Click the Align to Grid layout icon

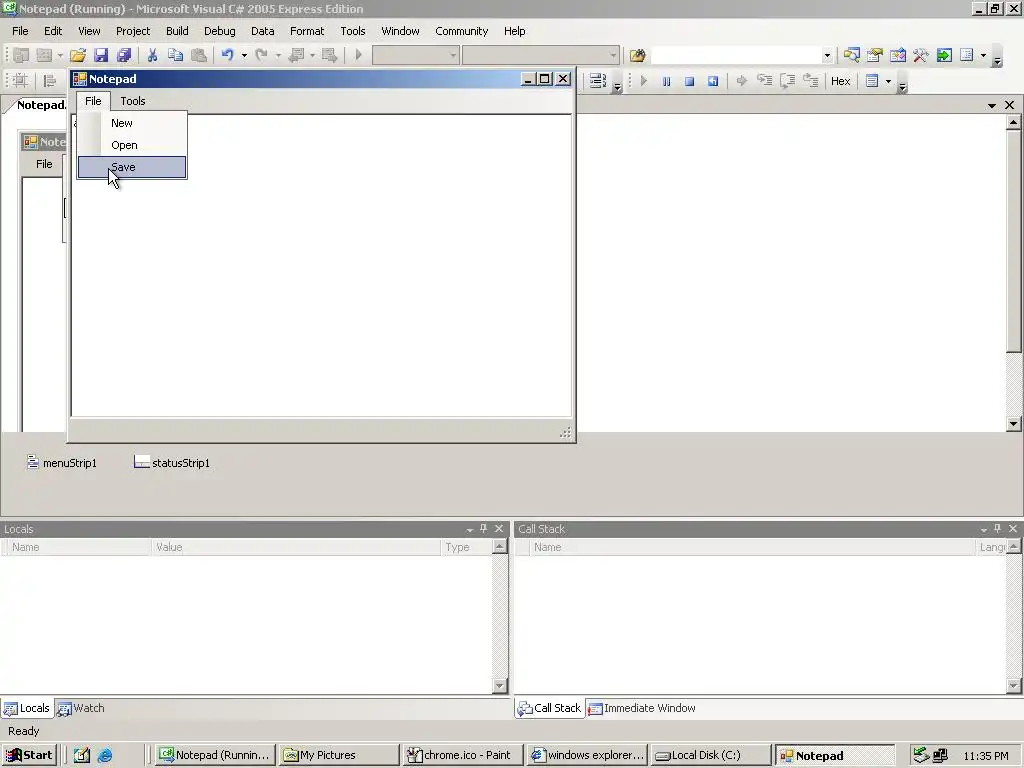(x=20, y=81)
